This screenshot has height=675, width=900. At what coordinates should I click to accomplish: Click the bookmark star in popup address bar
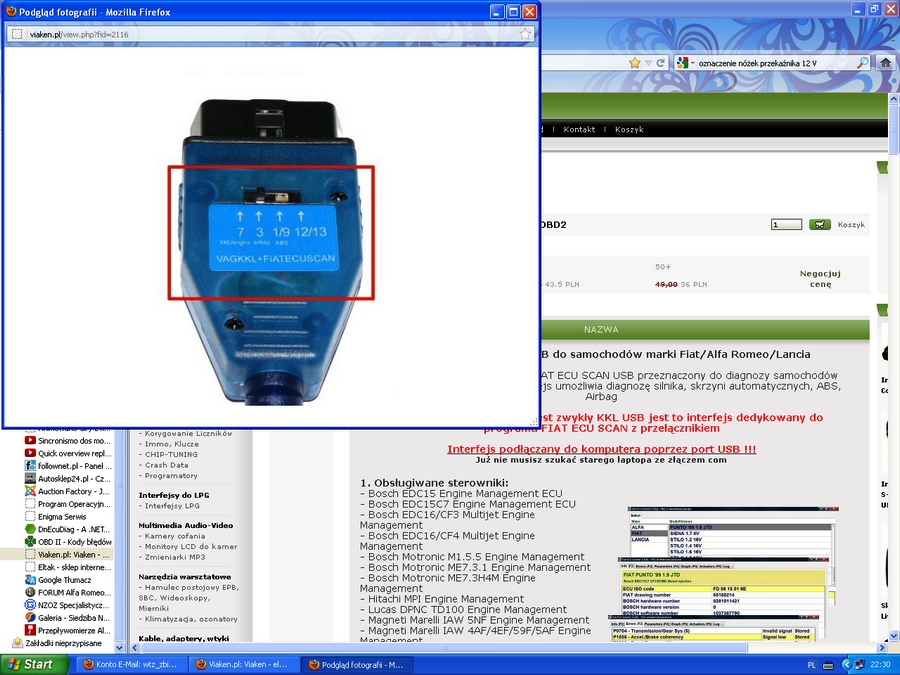click(x=525, y=34)
